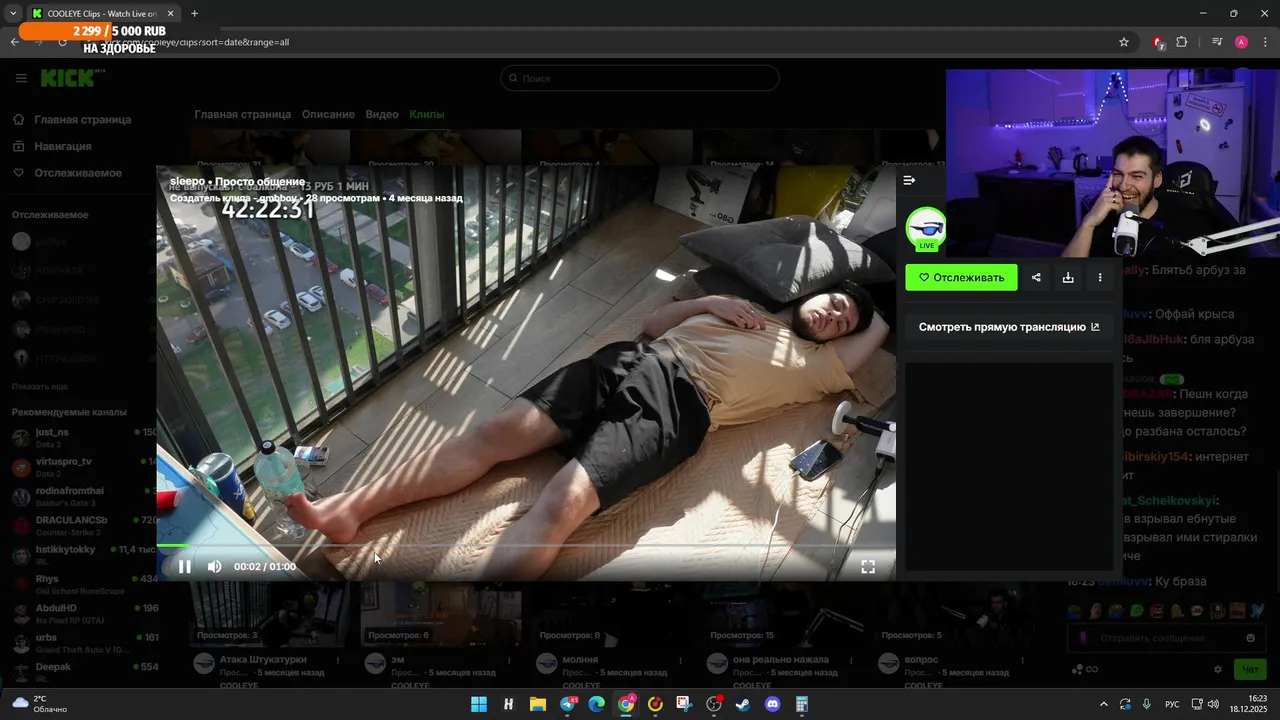Open the clip titled молния
Viewport: 1280px width, 720px height.
(580, 660)
